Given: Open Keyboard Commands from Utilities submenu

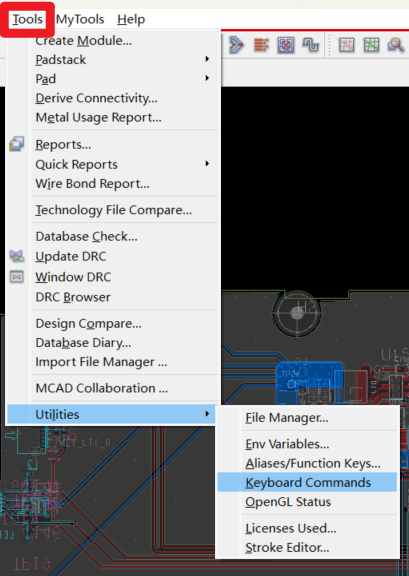Looking at the screenshot, I should (307, 482).
